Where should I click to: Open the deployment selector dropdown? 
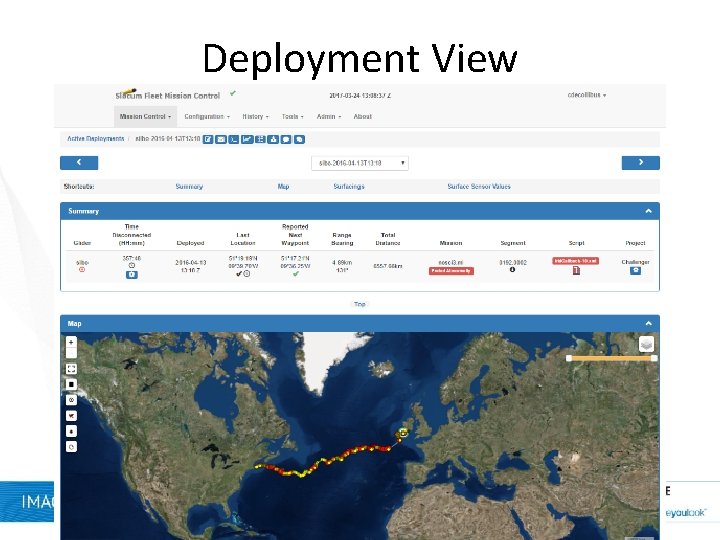coord(360,163)
